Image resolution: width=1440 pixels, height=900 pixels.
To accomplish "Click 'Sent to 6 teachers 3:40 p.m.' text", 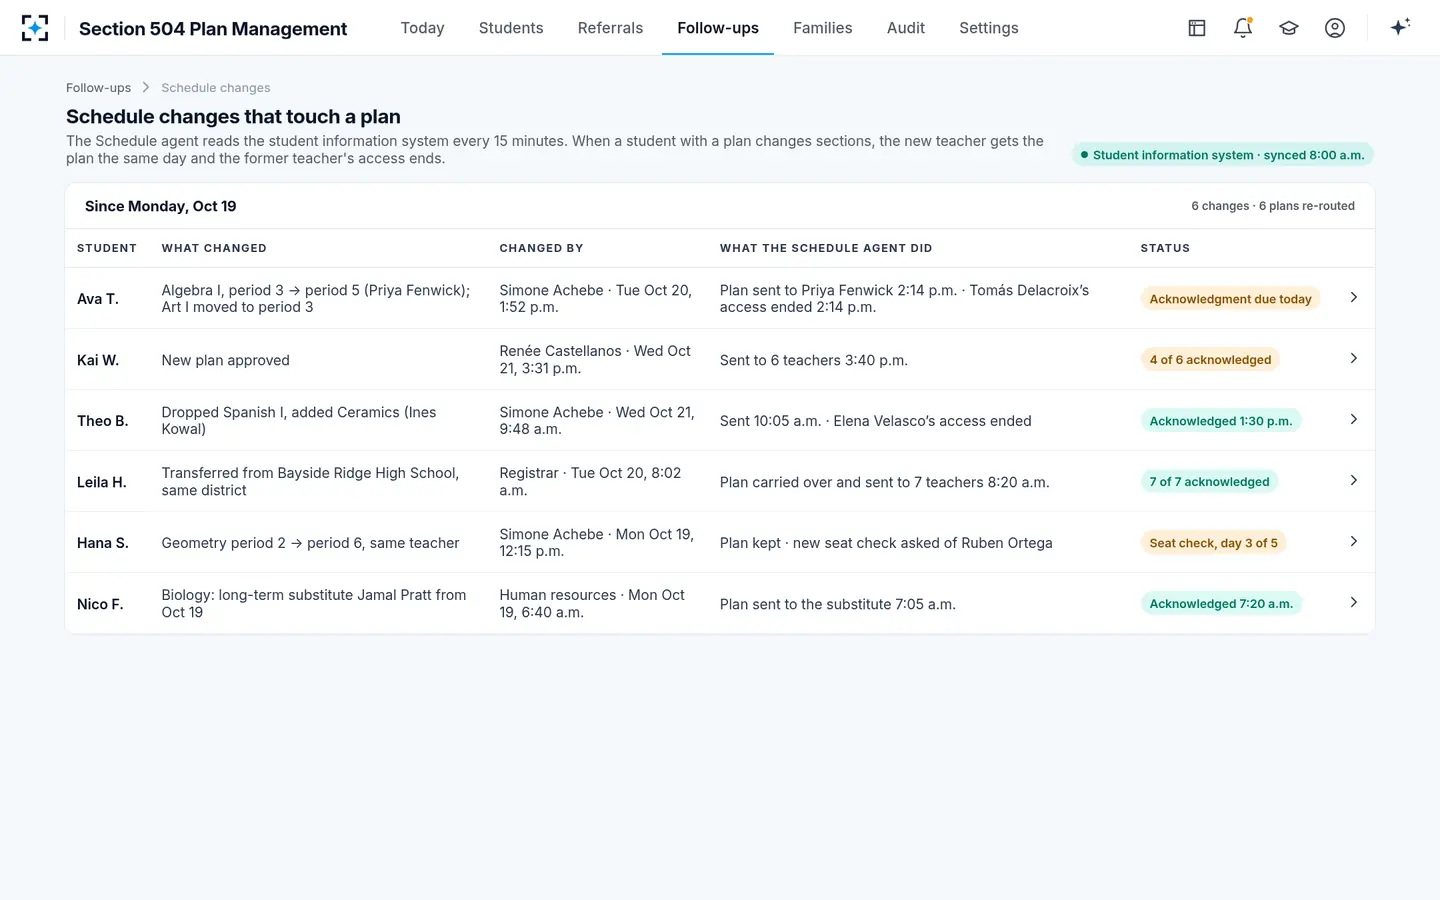I will click(814, 360).
